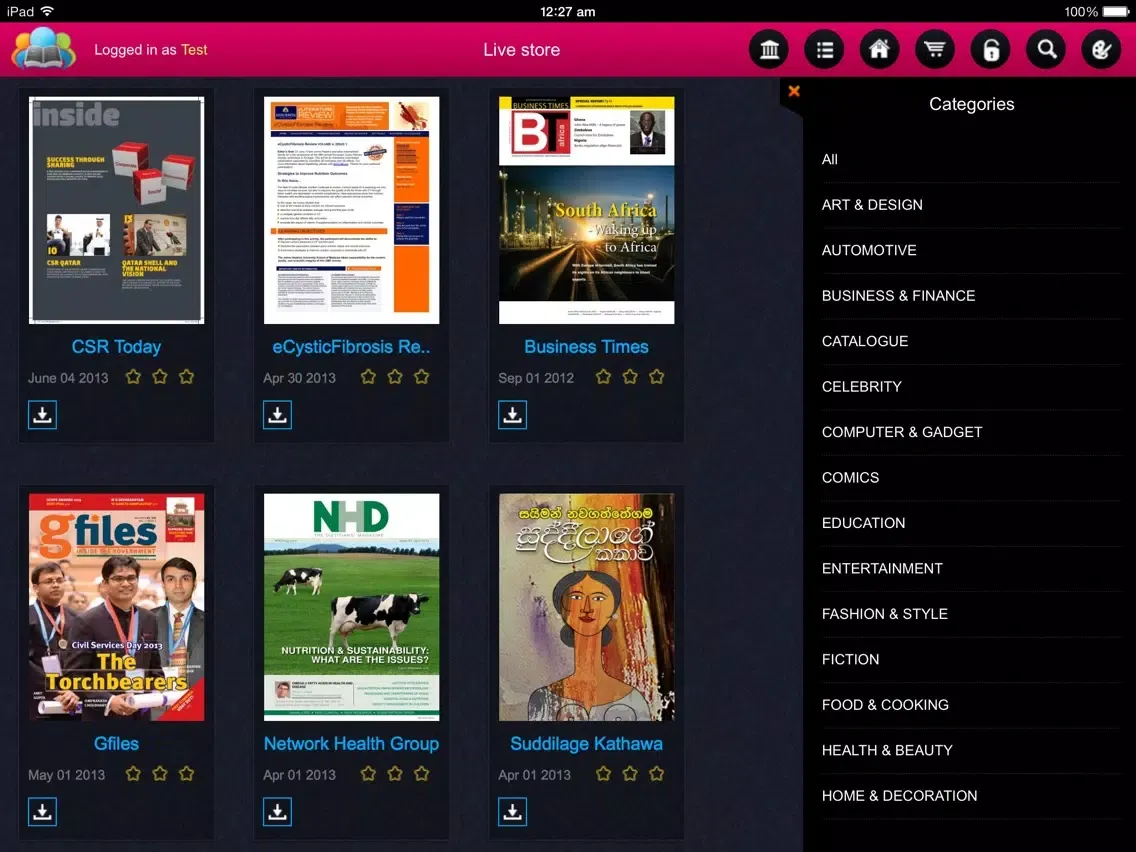Viewport: 1136px width, 852px height.
Task: Rate Network Health Group with second star
Action: pyautogui.click(x=395, y=774)
